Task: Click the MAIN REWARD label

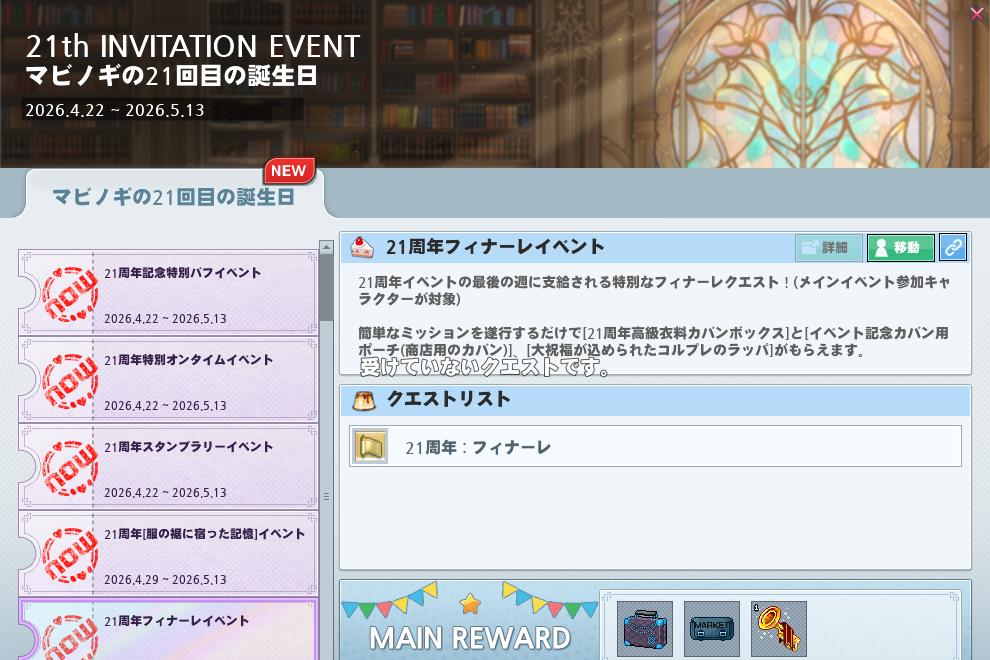Action: click(470, 638)
